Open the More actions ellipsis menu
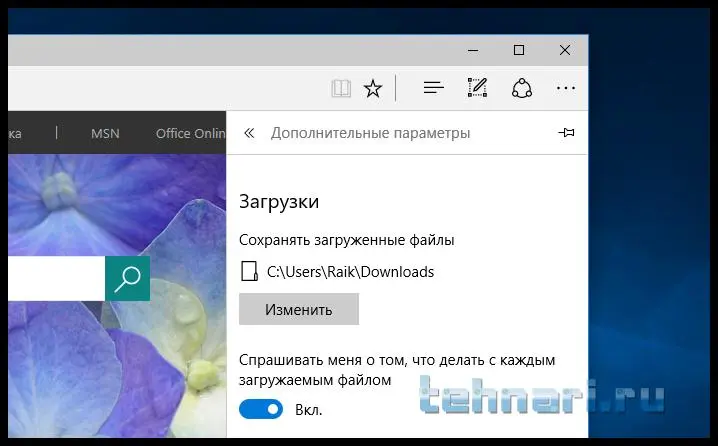Viewport: 718px width, 446px height. [x=566, y=88]
